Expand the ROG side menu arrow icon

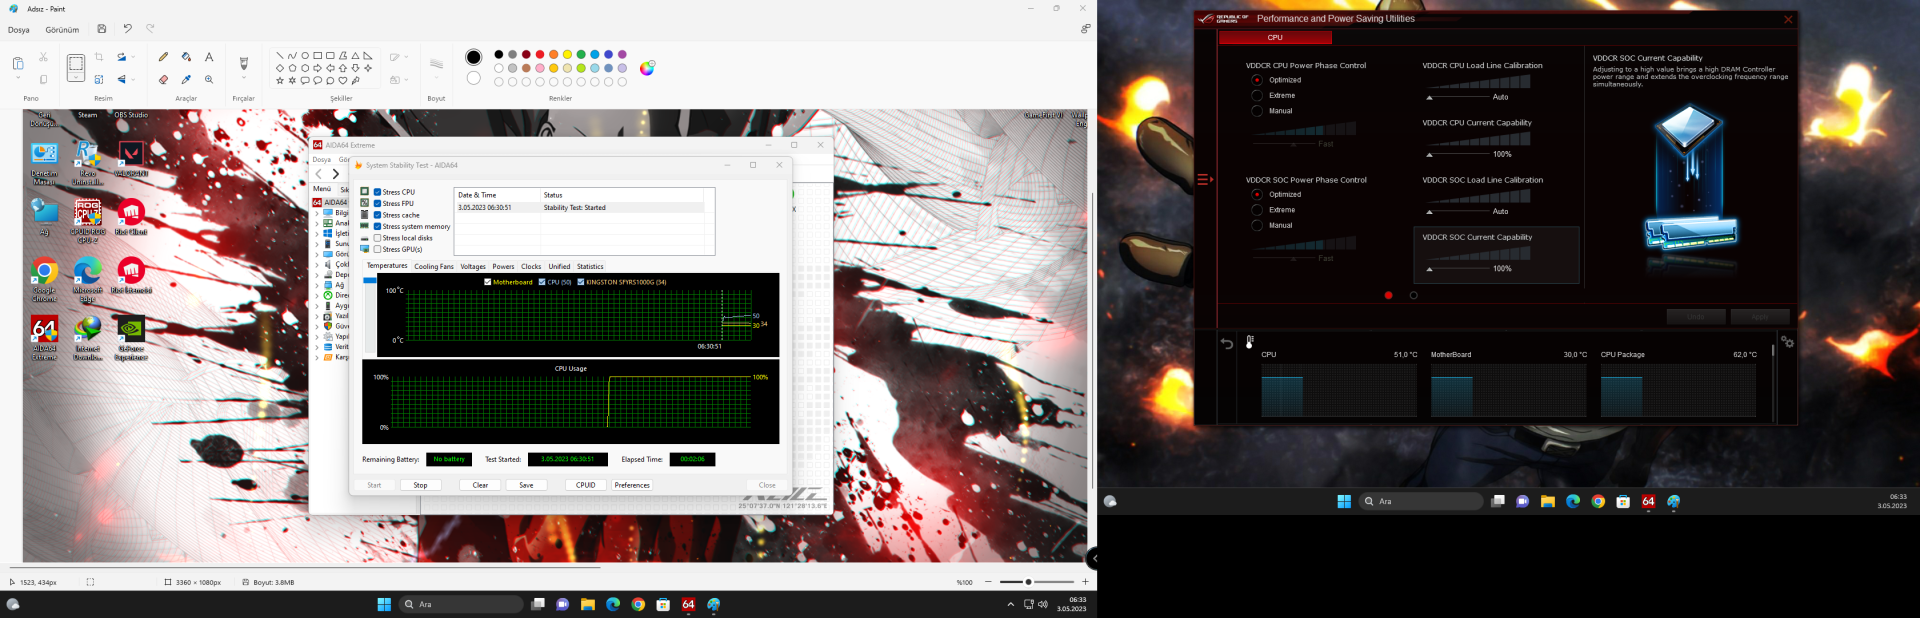(1205, 180)
